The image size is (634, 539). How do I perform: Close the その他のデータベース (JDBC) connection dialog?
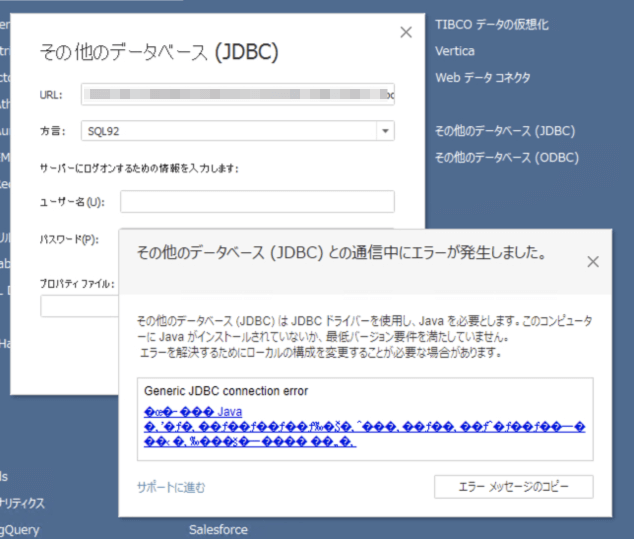(x=406, y=32)
